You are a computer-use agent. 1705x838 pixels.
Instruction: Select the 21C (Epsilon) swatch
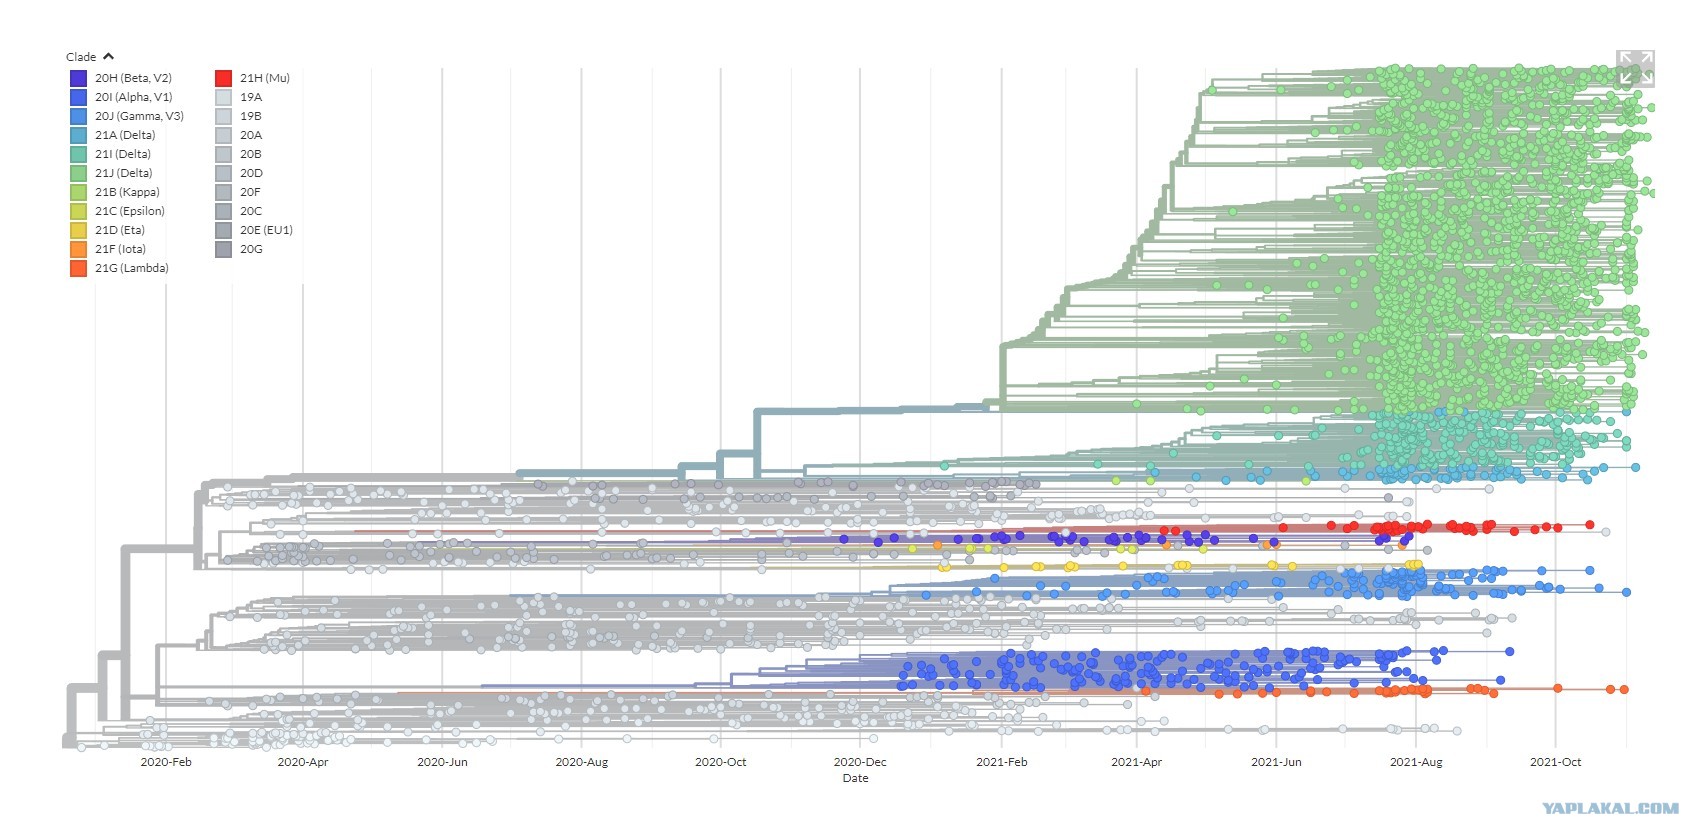tap(78, 211)
